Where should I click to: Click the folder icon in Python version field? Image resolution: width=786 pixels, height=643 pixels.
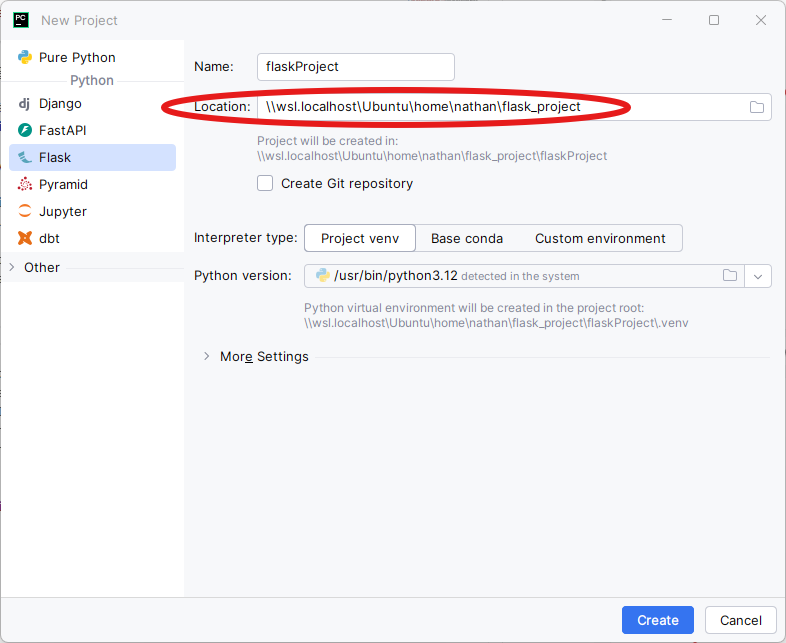point(730,276)
